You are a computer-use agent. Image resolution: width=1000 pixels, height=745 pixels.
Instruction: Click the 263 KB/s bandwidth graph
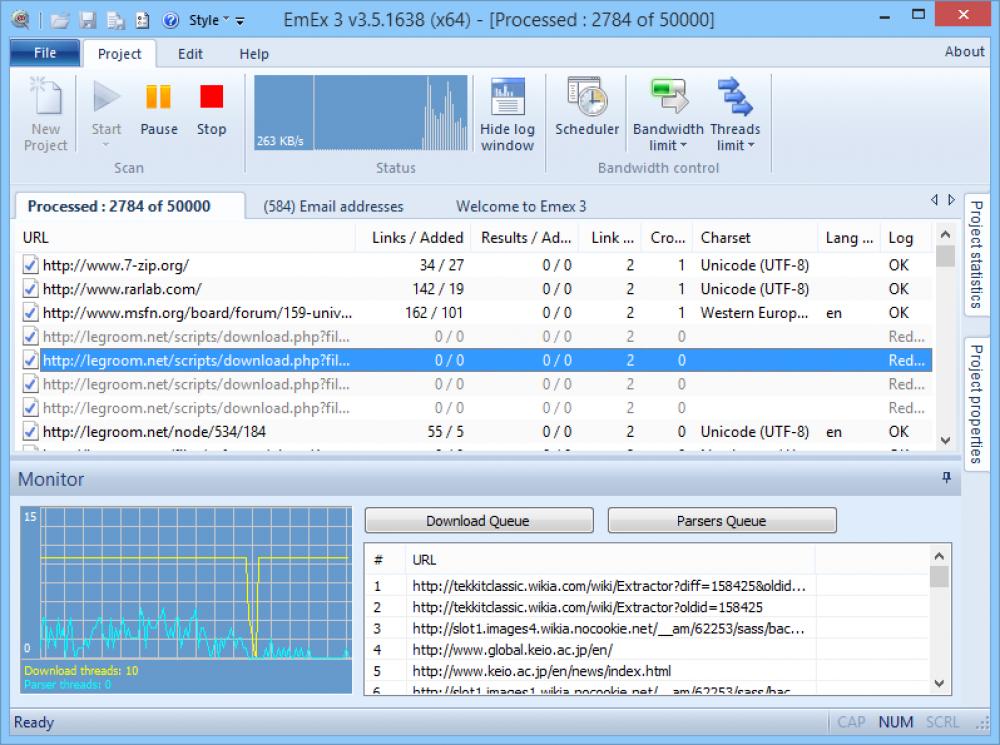[x=360, y=110]
